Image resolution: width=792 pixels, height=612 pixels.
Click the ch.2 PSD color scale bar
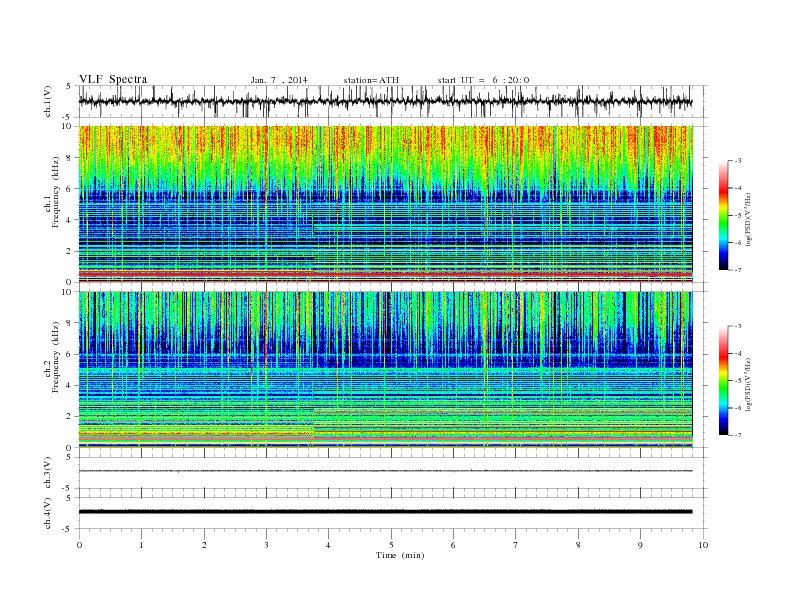click(x=724, y=381)
